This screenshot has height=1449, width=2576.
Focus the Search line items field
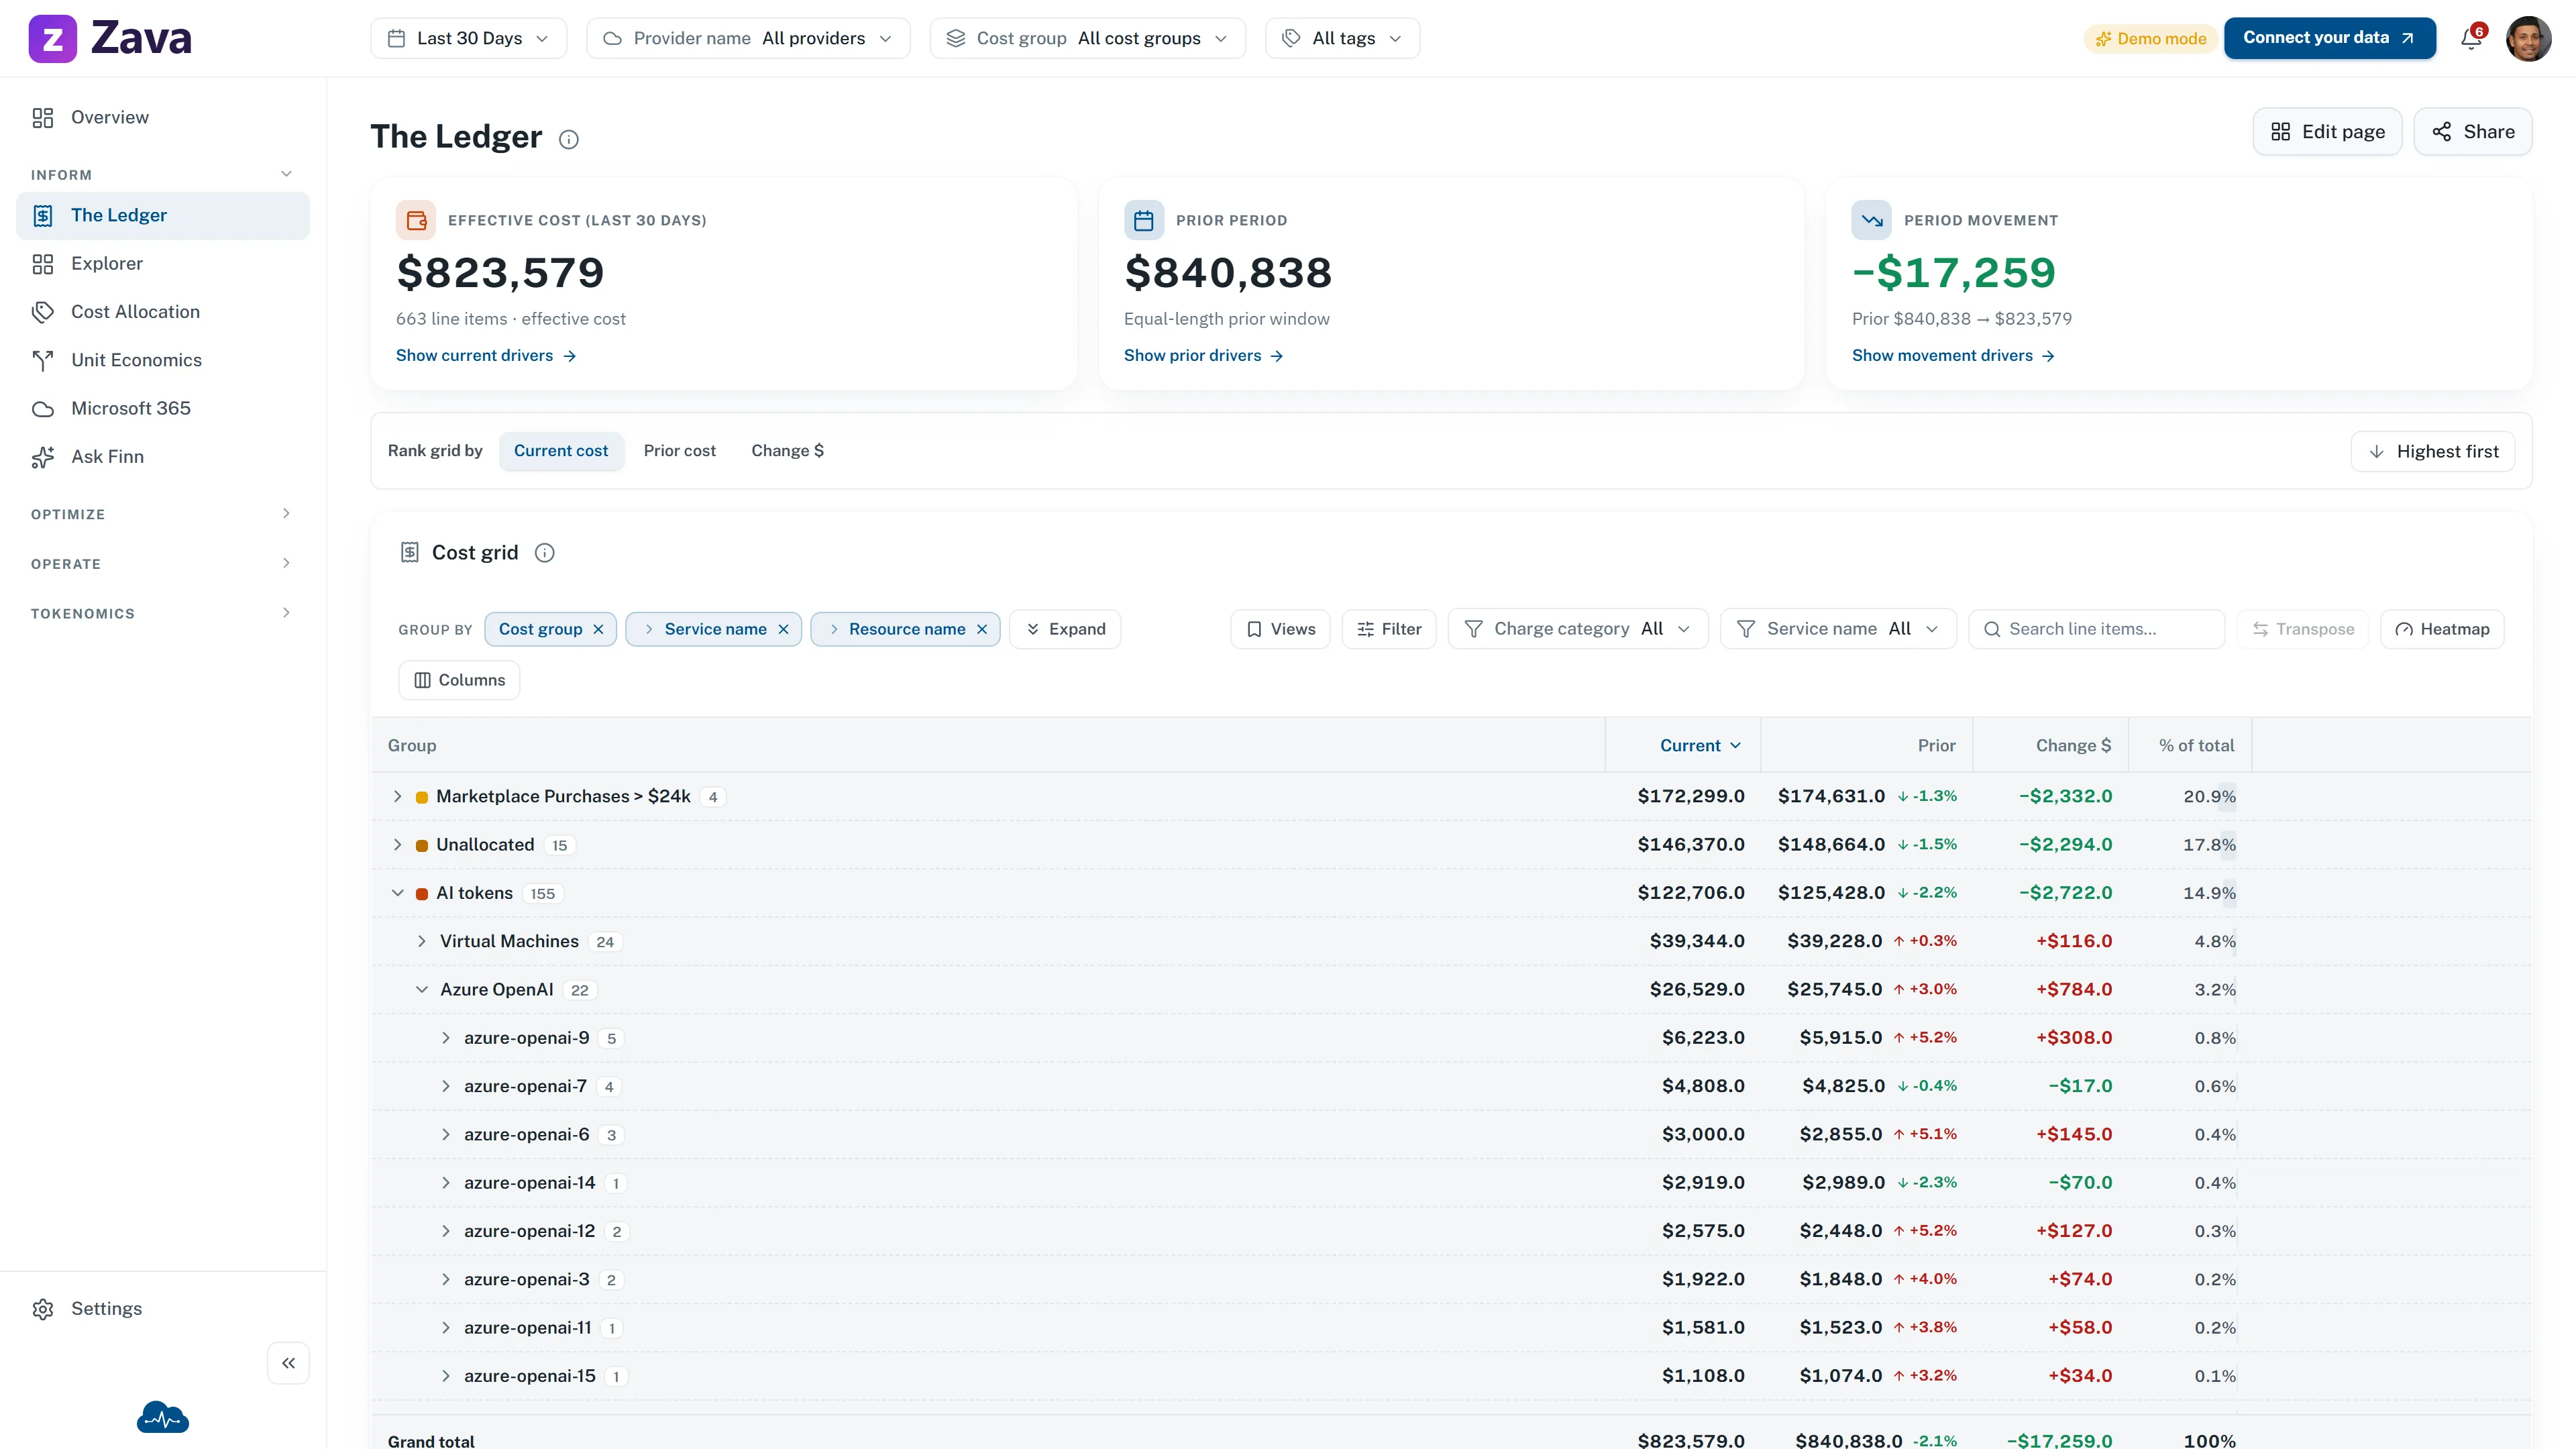2096,629
